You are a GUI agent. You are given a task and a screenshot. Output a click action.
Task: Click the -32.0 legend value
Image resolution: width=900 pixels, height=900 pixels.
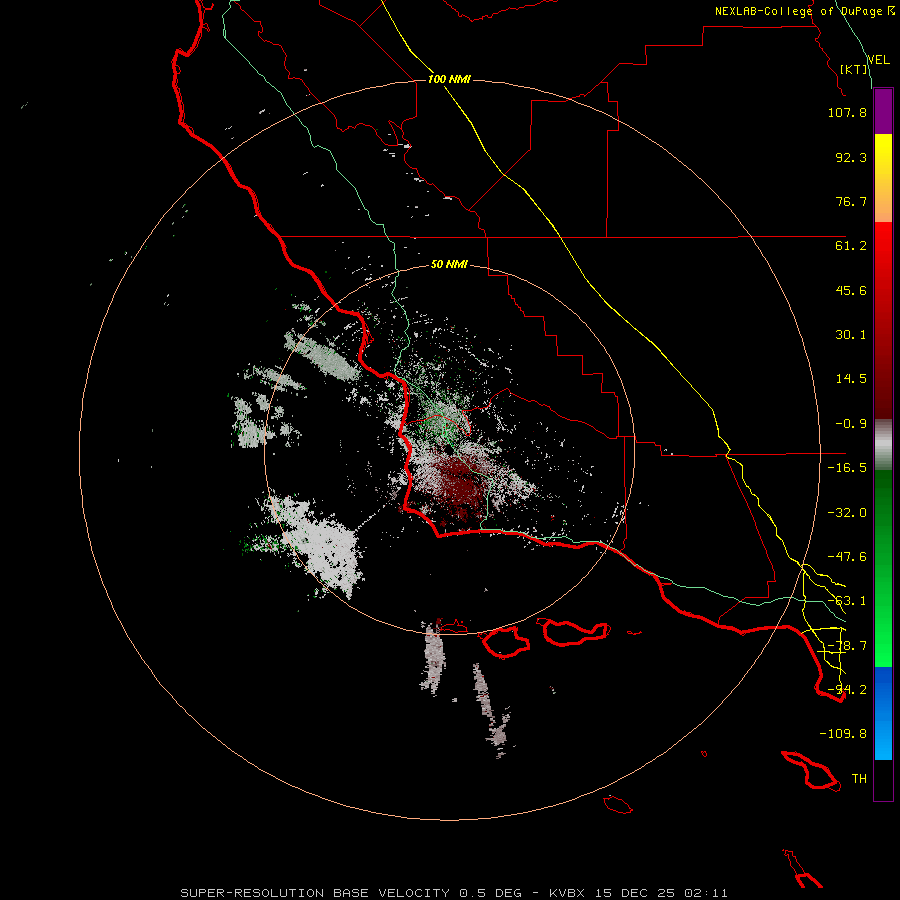point(847,513)
